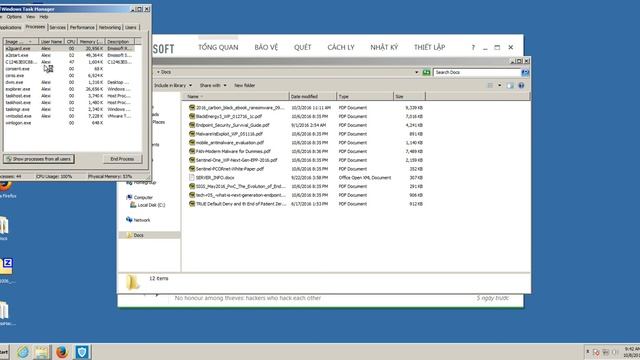Open the Share with dropdown
The width and height of the screenshot is (640, 360).
click(213, 85)
